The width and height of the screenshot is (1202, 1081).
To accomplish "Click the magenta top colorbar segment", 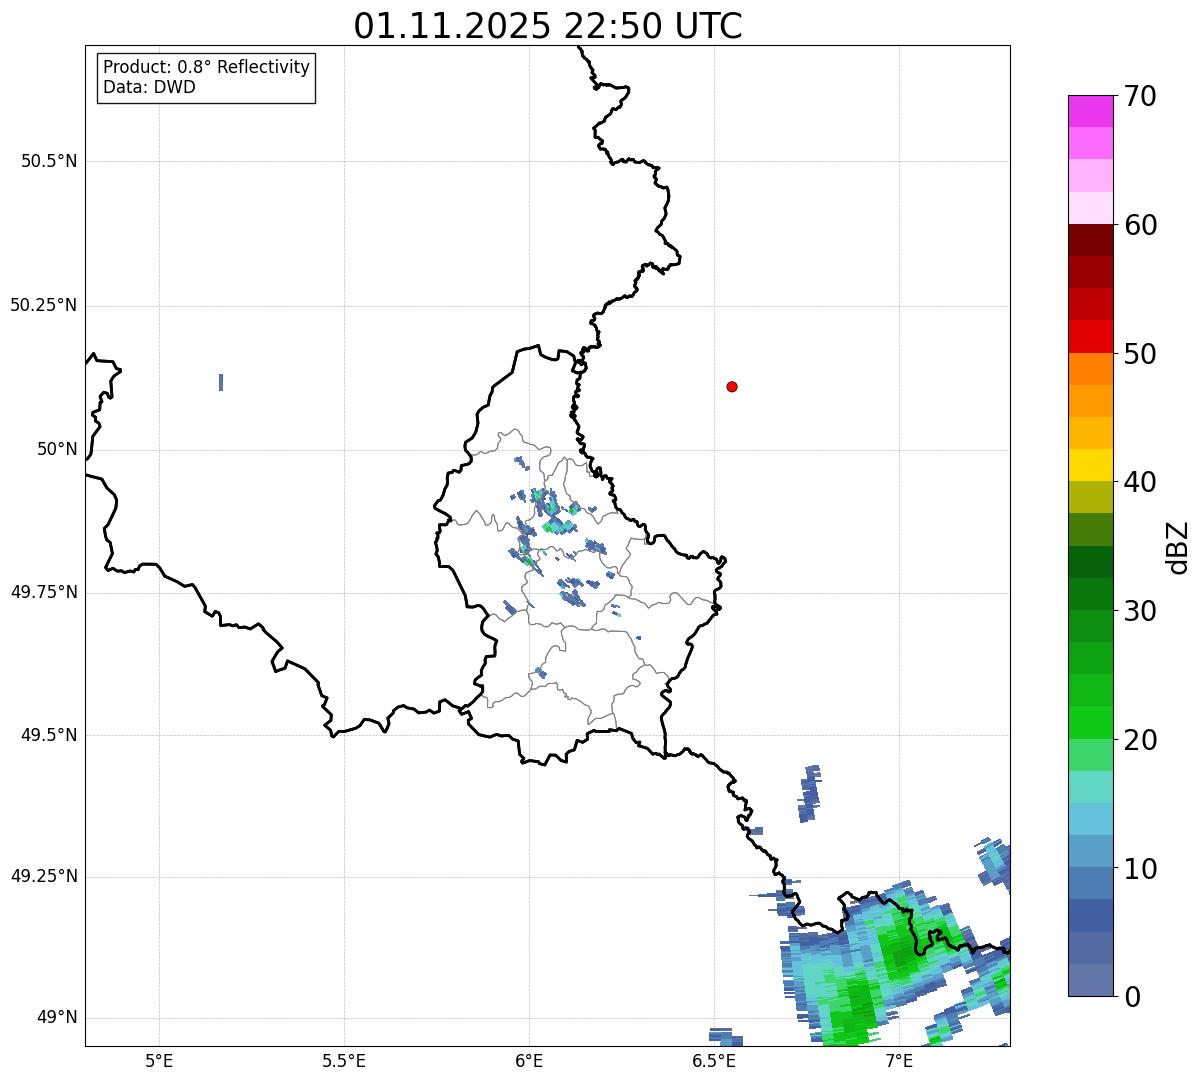I will [x=1090, y=111].
